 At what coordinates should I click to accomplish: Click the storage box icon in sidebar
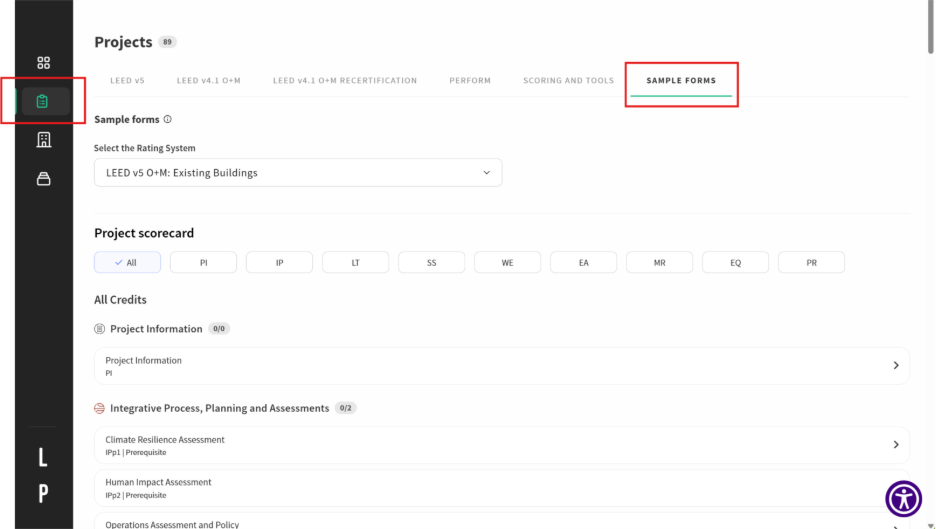[x=43, y=179]
